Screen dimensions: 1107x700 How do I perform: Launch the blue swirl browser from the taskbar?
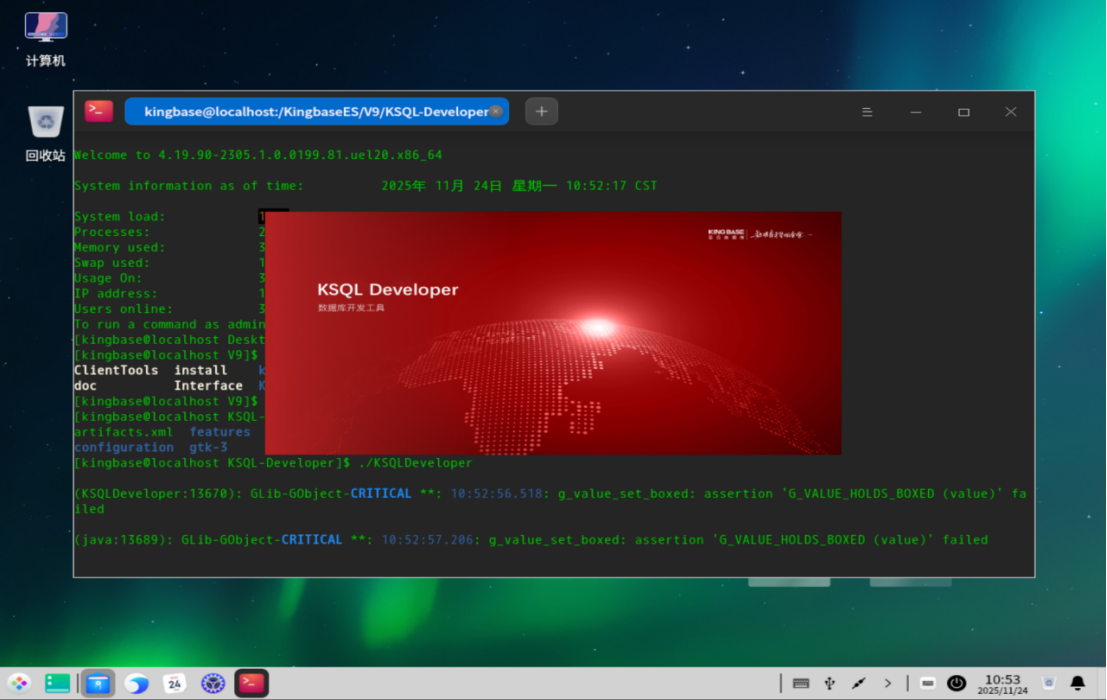[136, 683]
